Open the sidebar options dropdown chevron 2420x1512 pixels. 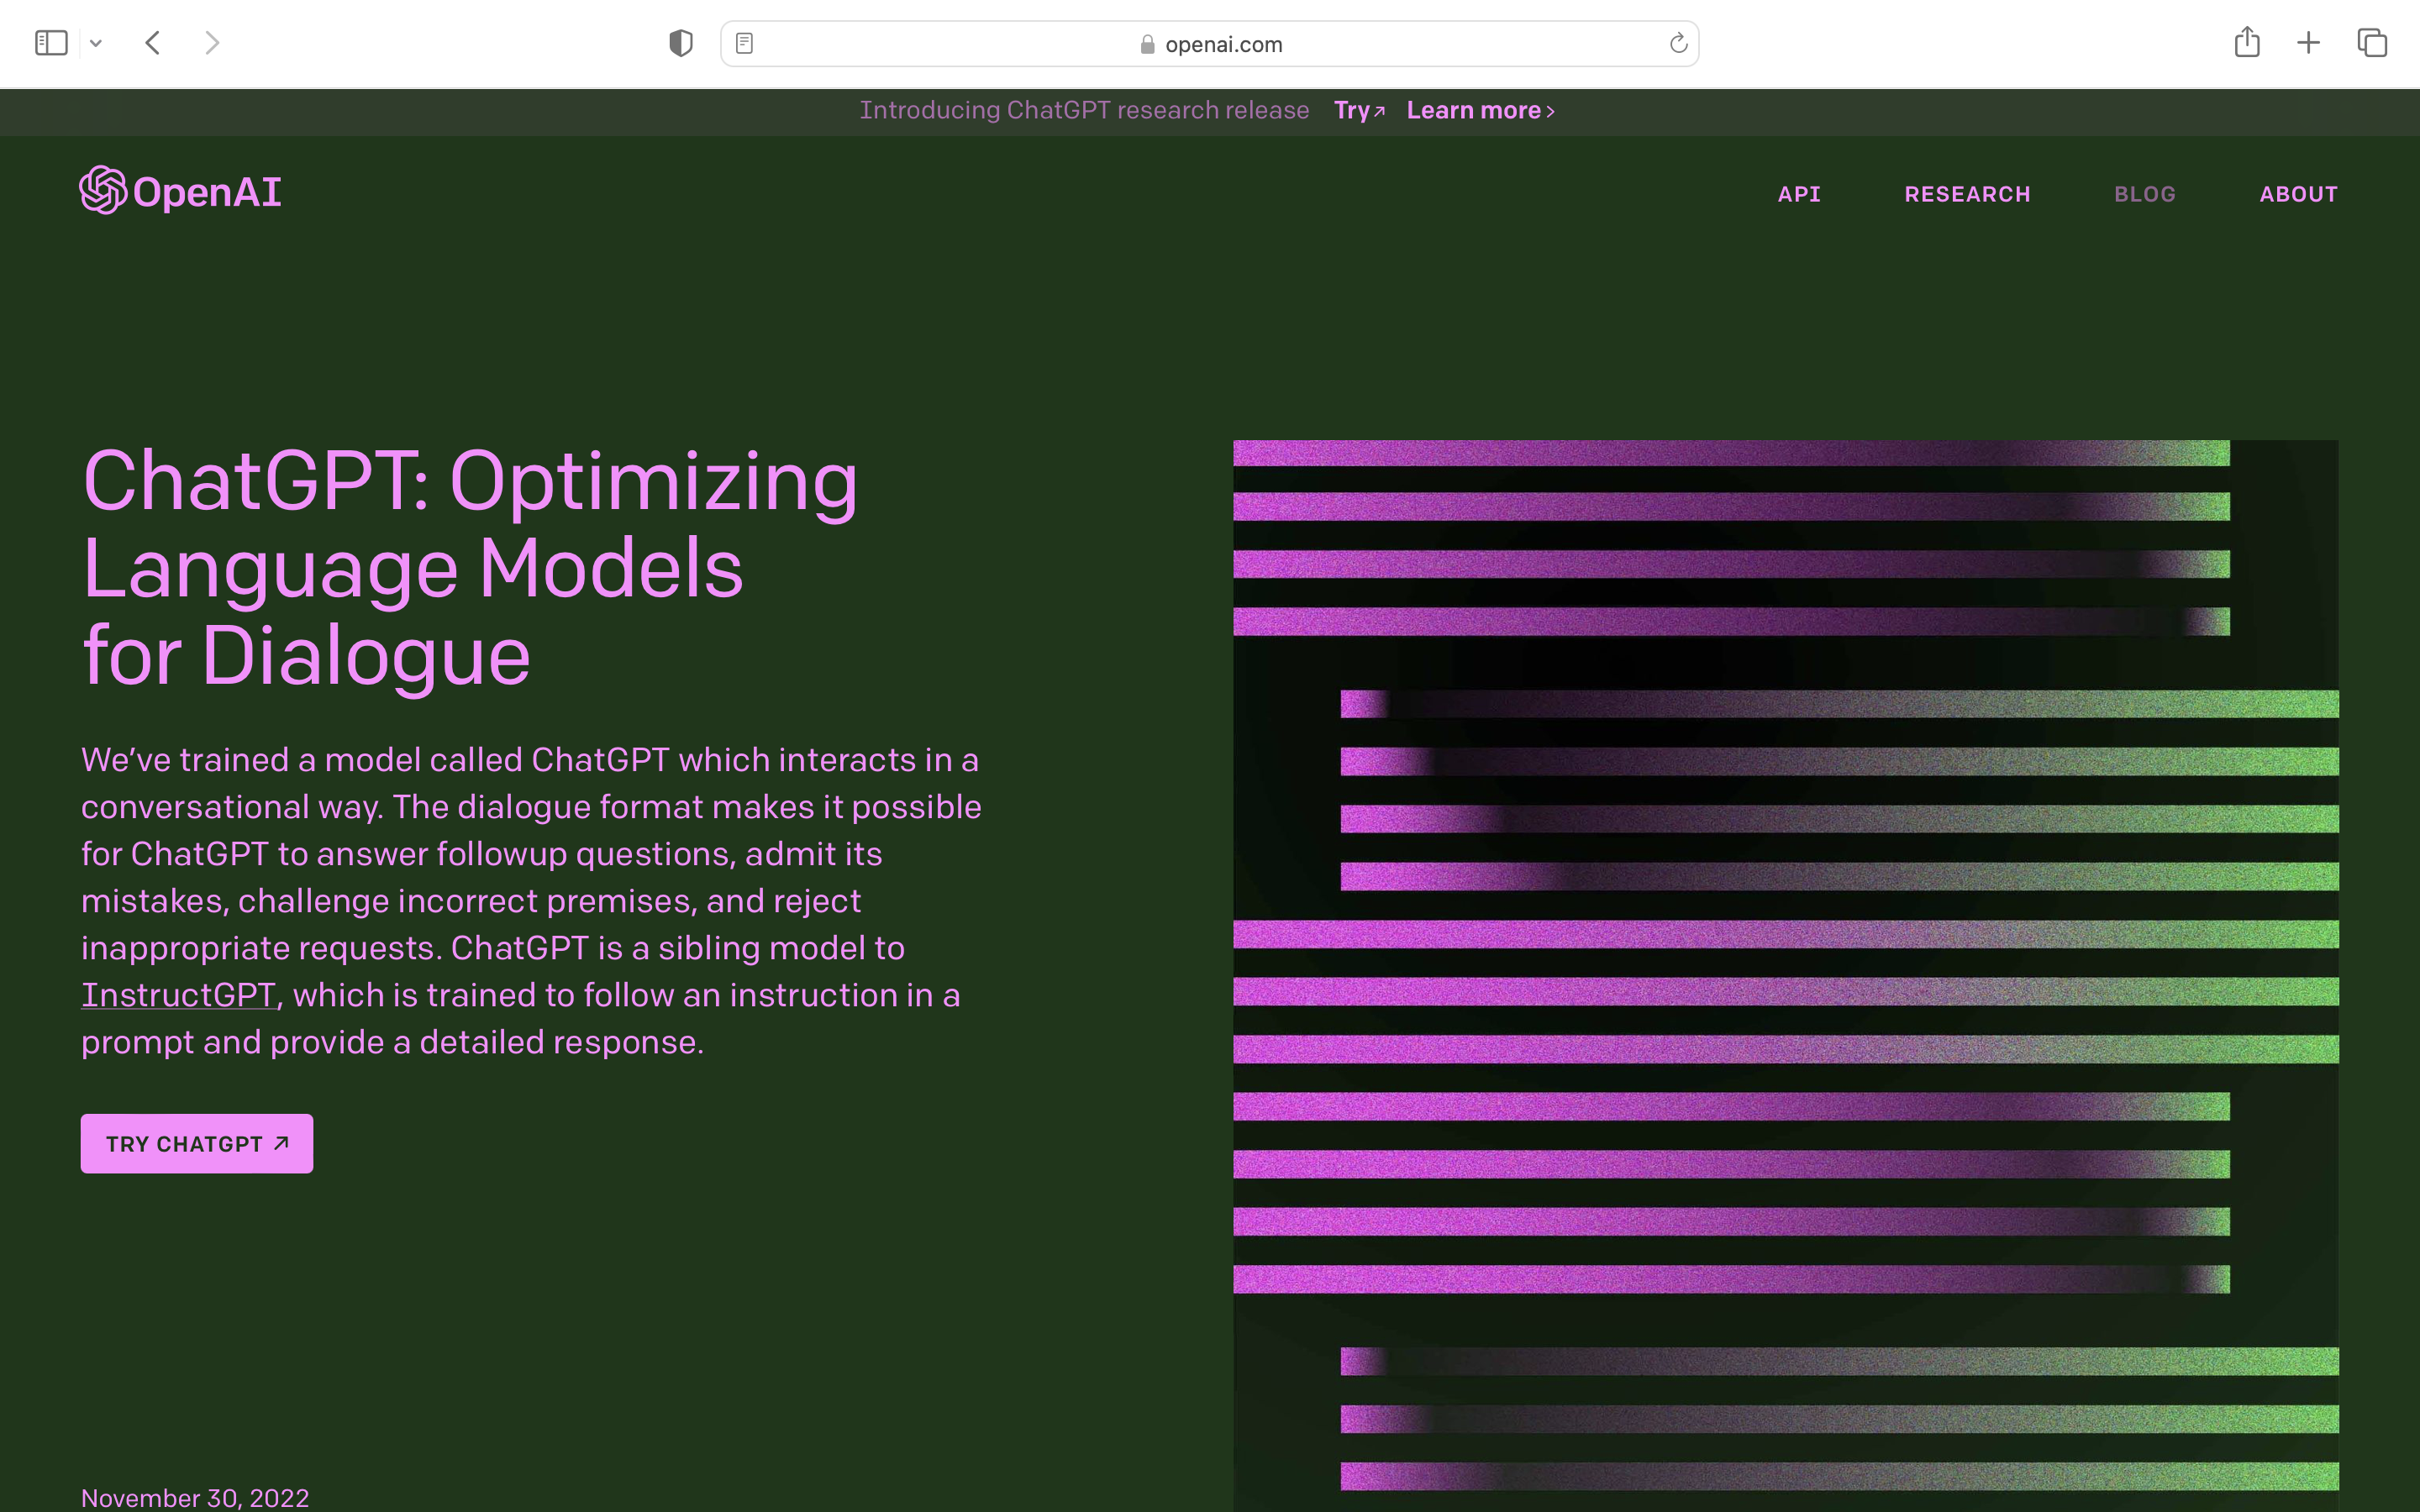tap(96, 43)
